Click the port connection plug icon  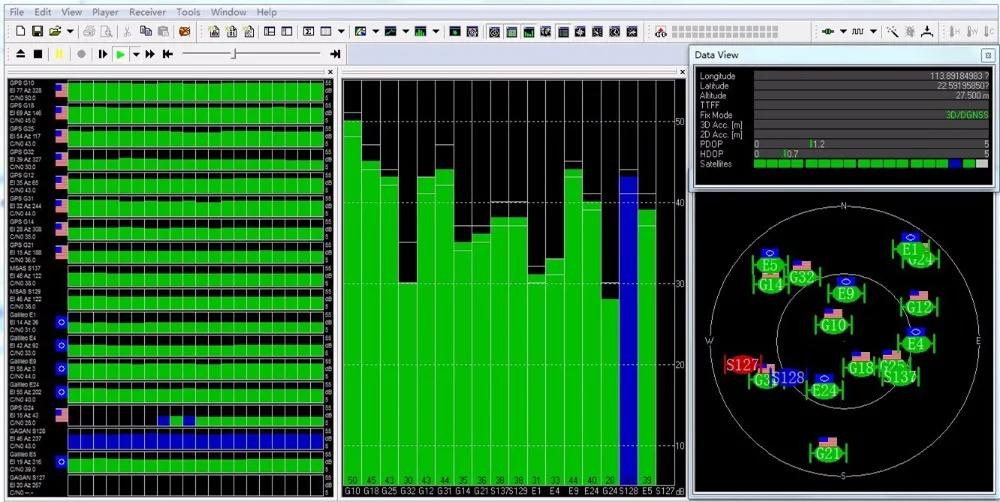[828, 31]
